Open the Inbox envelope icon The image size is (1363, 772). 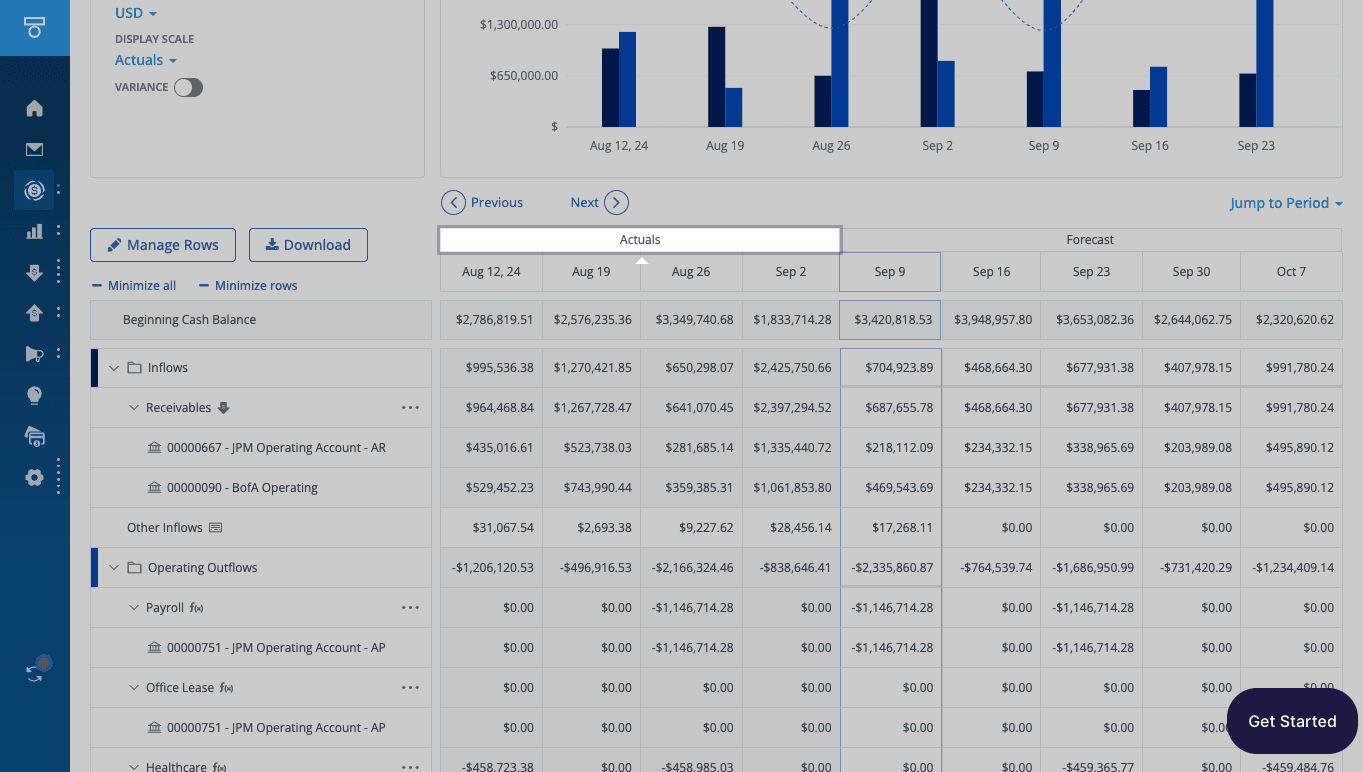click(34, 150)
